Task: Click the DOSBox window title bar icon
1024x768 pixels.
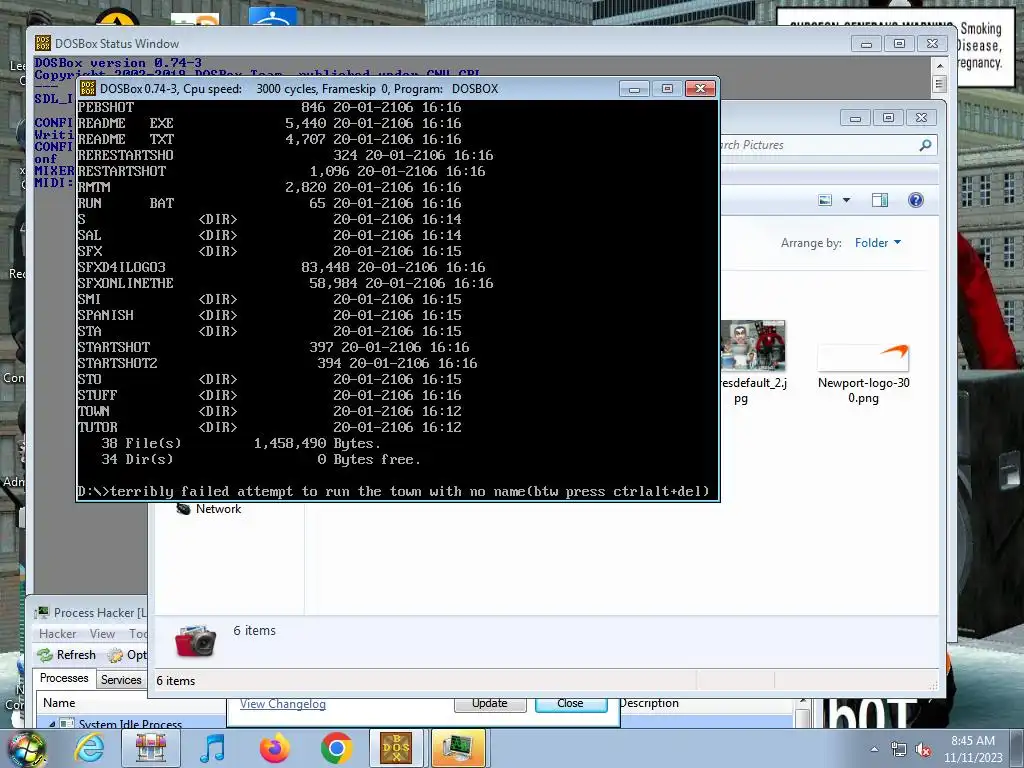Action: tap(88, 88)
